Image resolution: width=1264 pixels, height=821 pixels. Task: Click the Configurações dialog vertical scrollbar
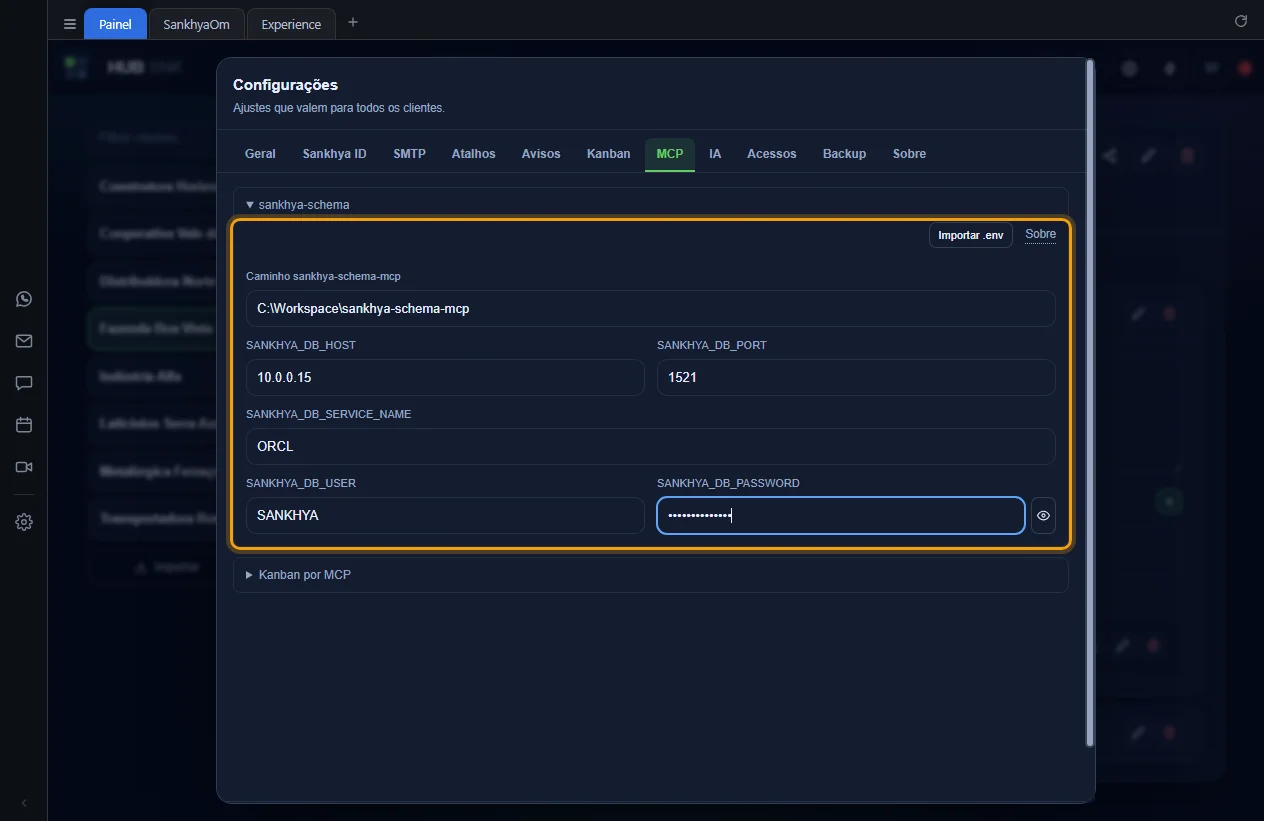(x=1090, y=402)
